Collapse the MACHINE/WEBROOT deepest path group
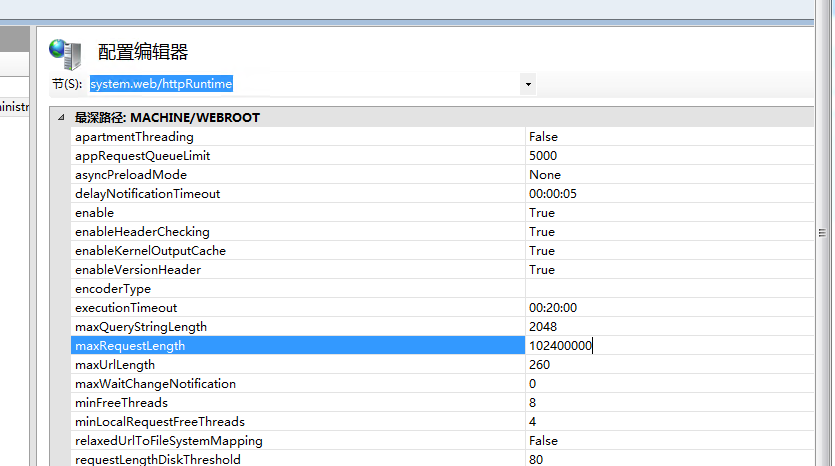The width and height of the screenshot is (835, 466). point(64,118)
